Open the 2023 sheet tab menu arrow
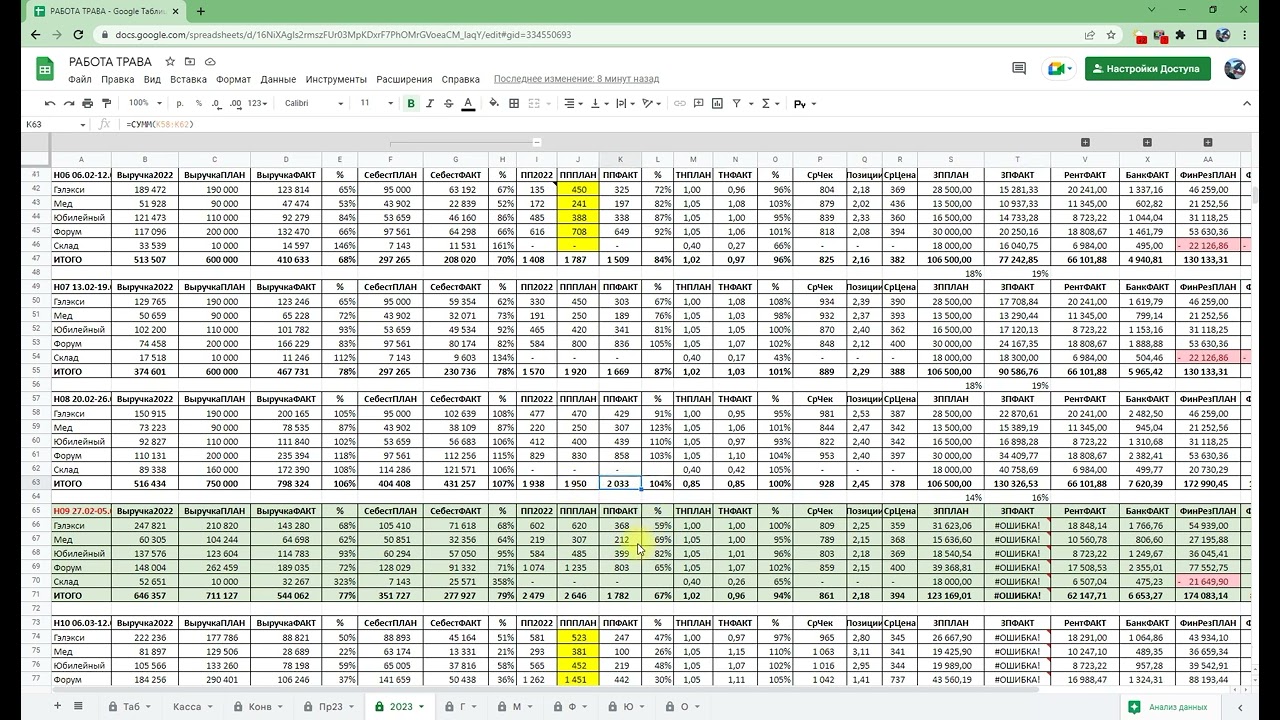Image resolution: width=1280 pixels, height=720 pixels. pyautogui.click(x=422, y=707)
